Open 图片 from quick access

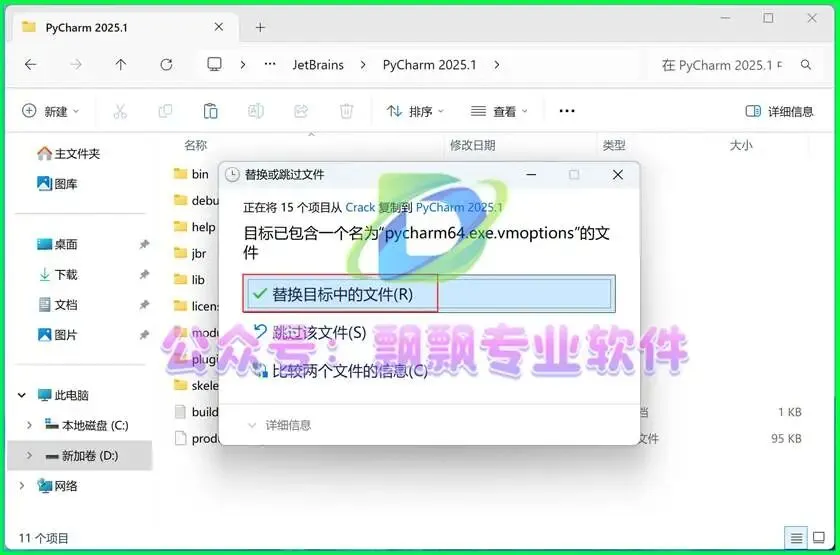57,335
